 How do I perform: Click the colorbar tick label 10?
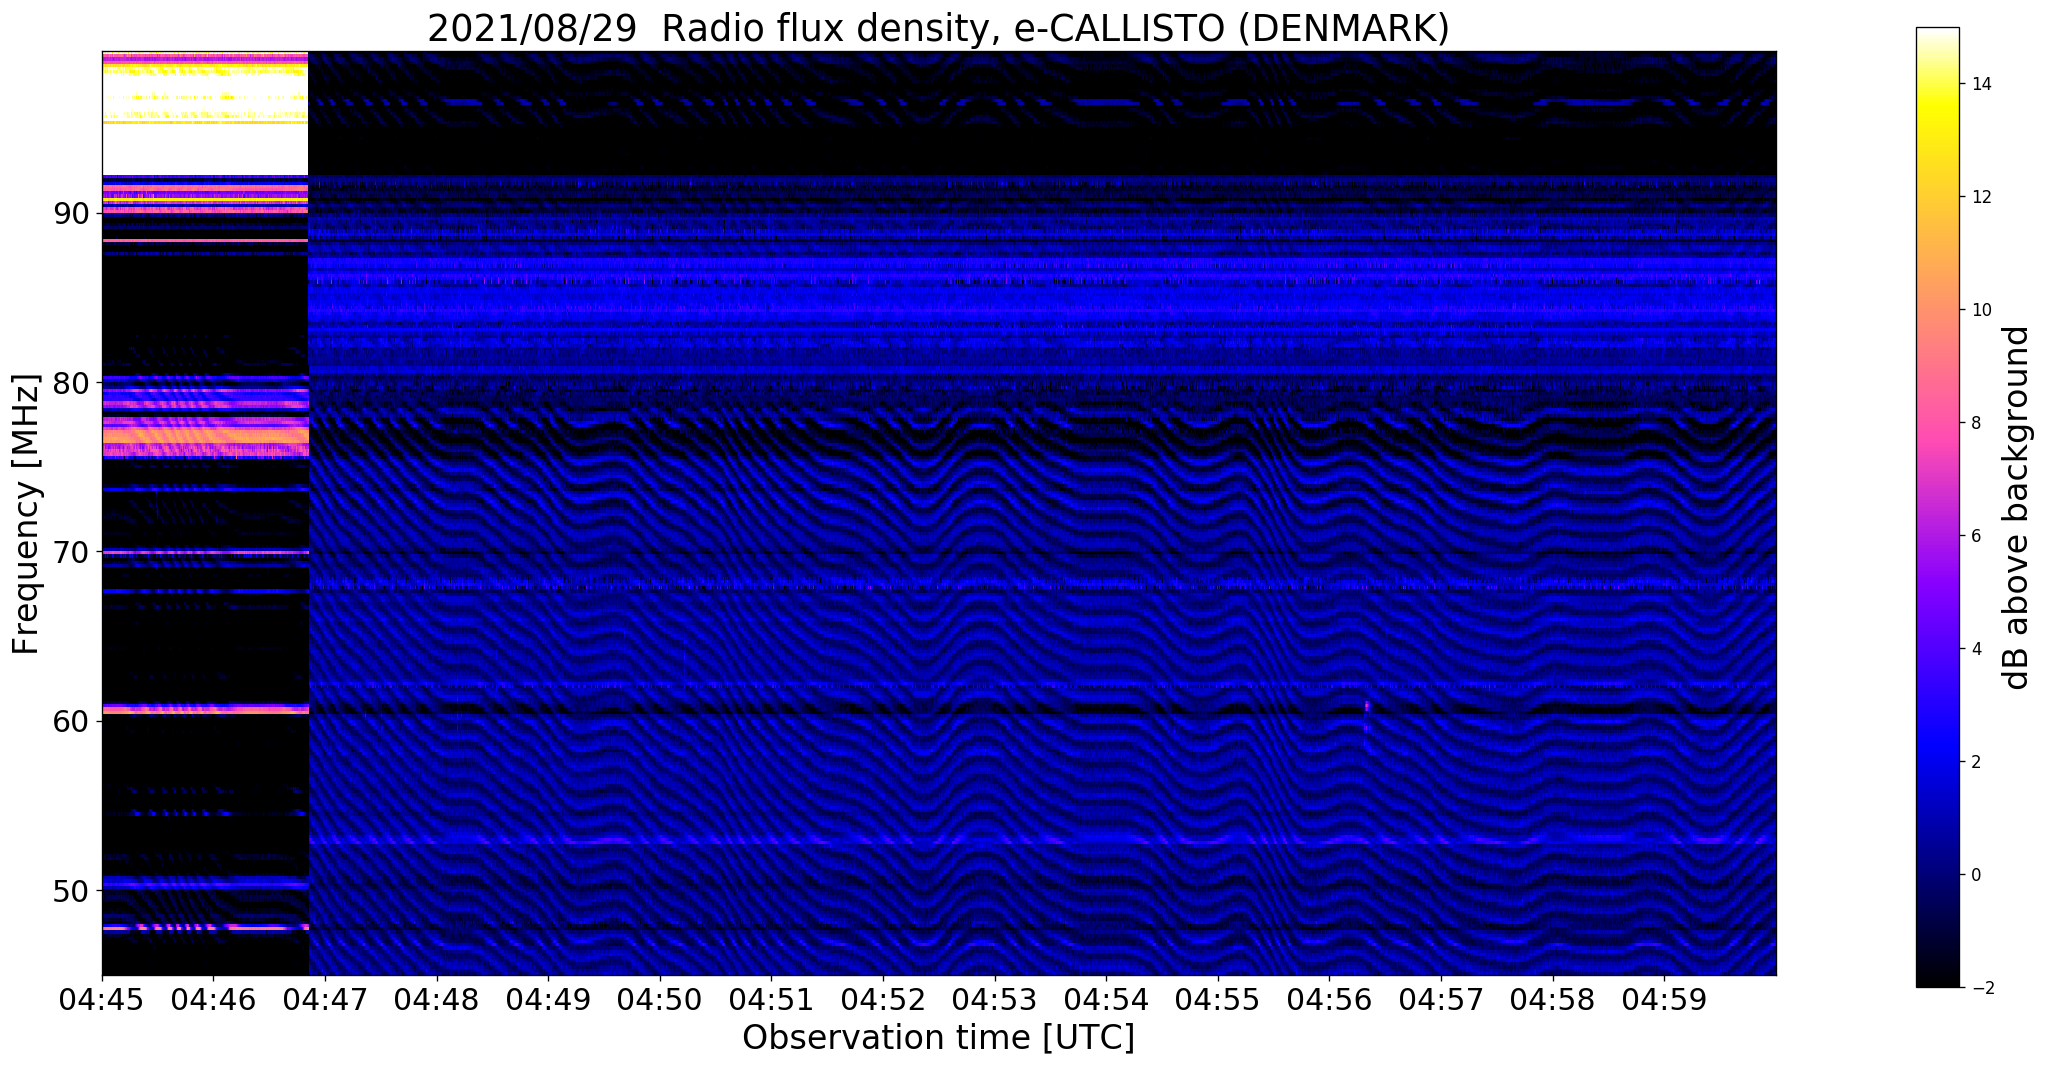(1980, 310)
